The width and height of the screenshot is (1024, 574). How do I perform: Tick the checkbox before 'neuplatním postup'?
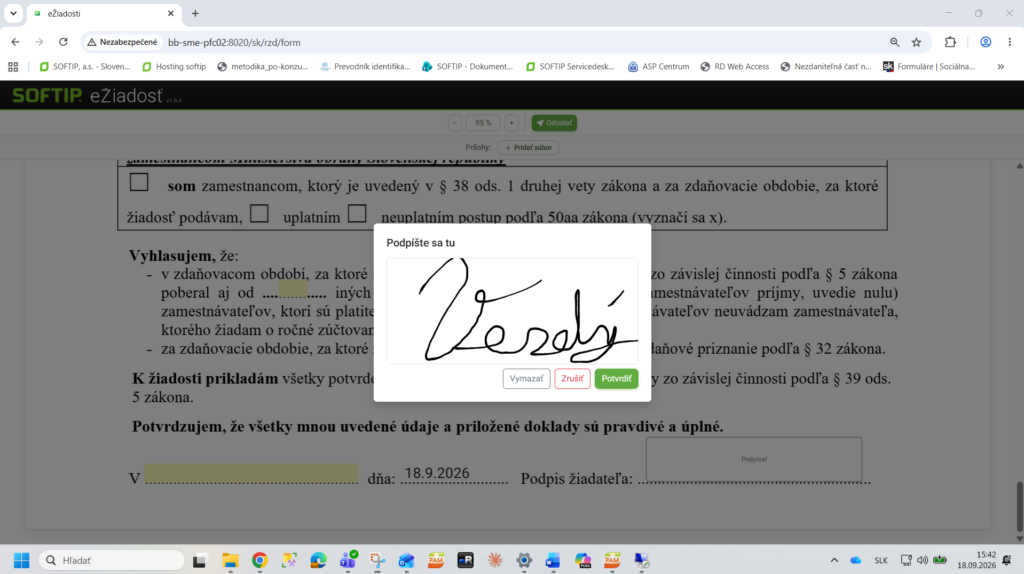(357, 214)
